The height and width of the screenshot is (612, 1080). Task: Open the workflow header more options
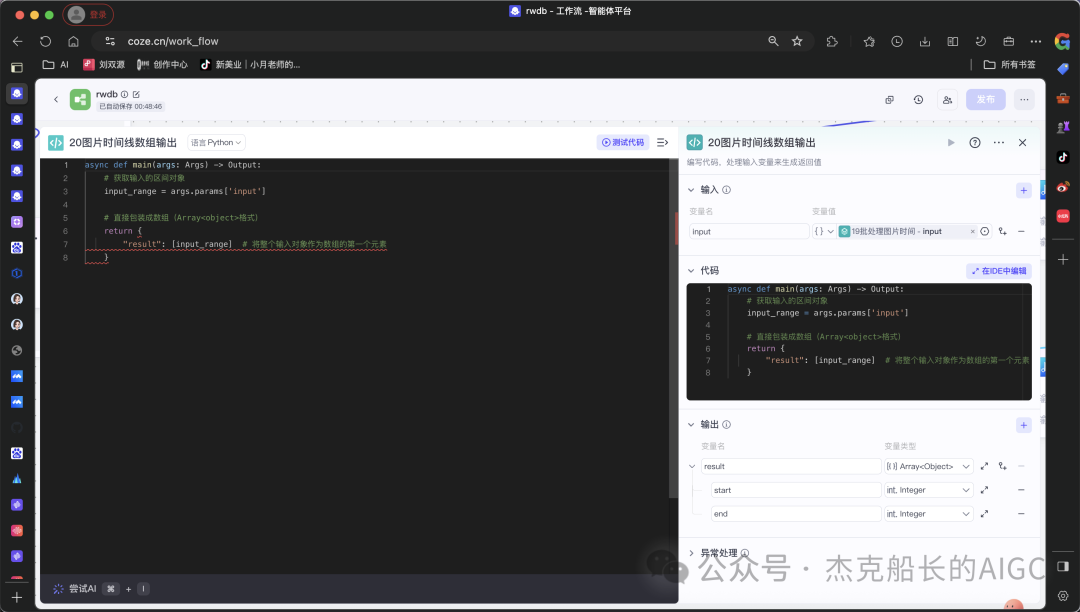(1024, 100)
